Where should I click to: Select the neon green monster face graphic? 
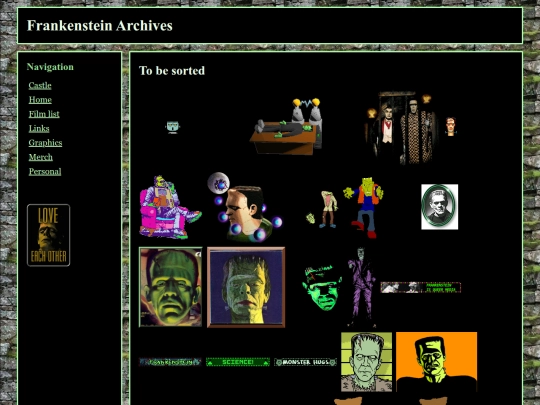[x=322, y=288]
